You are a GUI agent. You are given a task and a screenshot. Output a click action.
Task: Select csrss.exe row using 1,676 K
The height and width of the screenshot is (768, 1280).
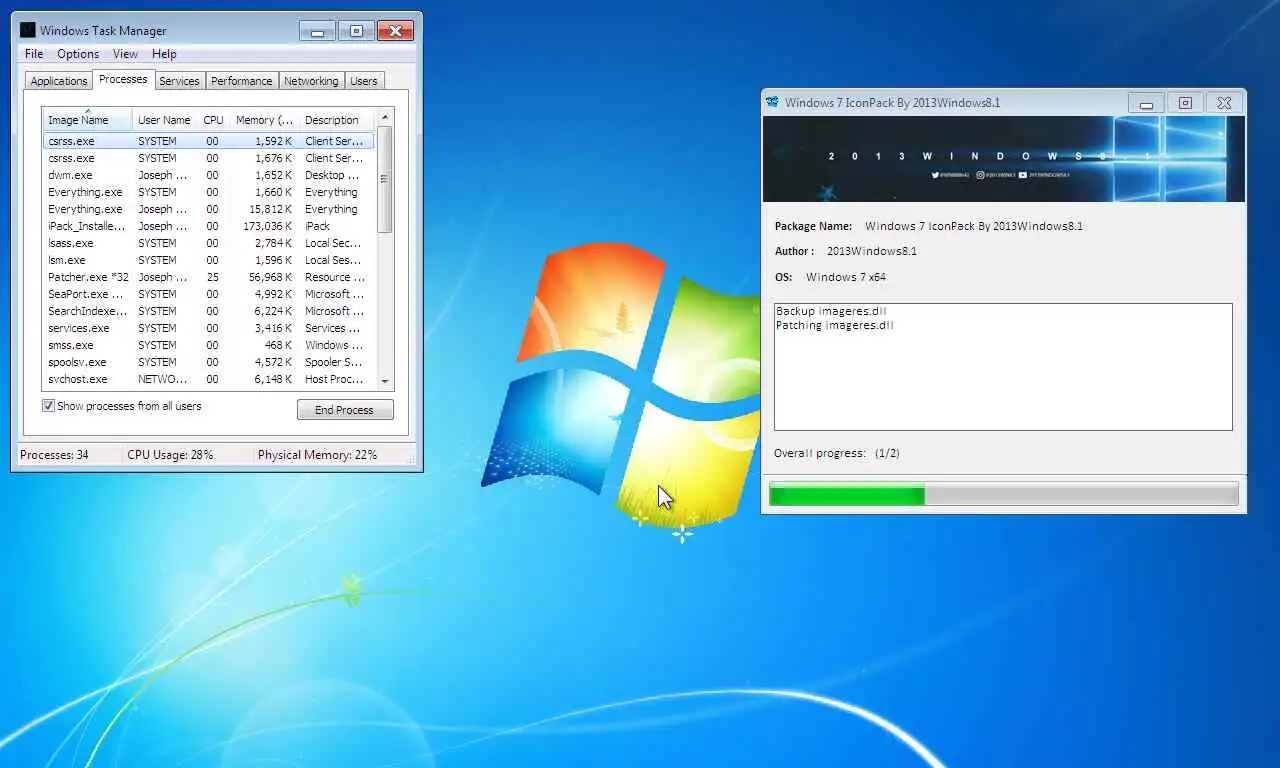coord(208,158)
